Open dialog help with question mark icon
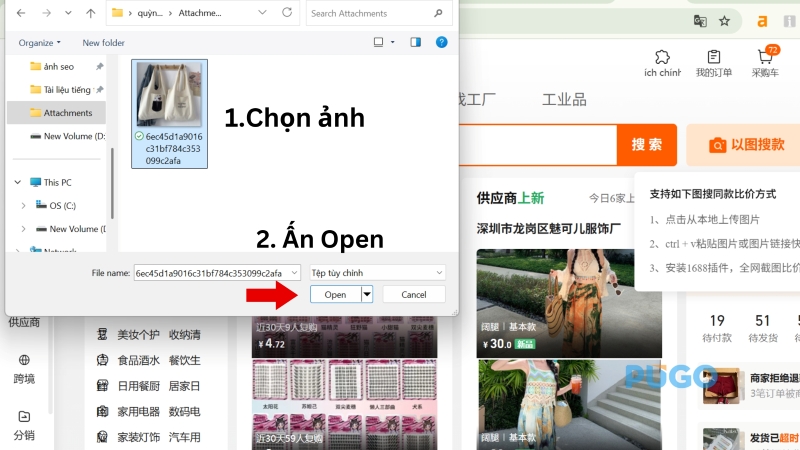 pos(441,42)
